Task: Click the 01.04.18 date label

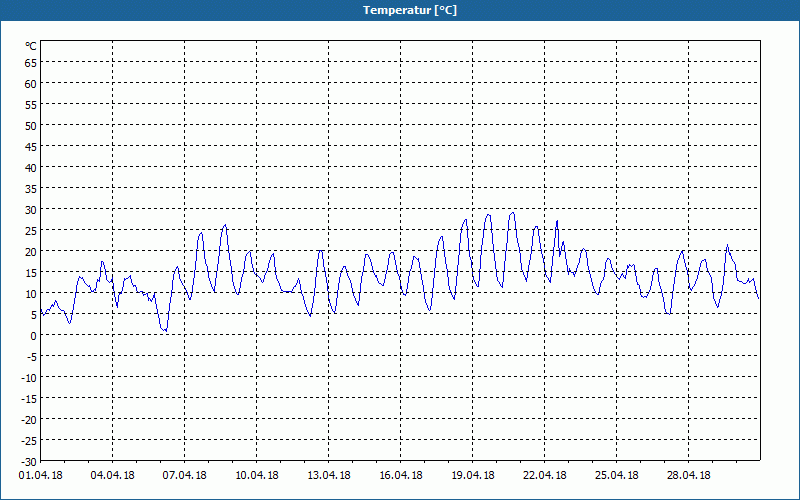Action: [41, 476]
